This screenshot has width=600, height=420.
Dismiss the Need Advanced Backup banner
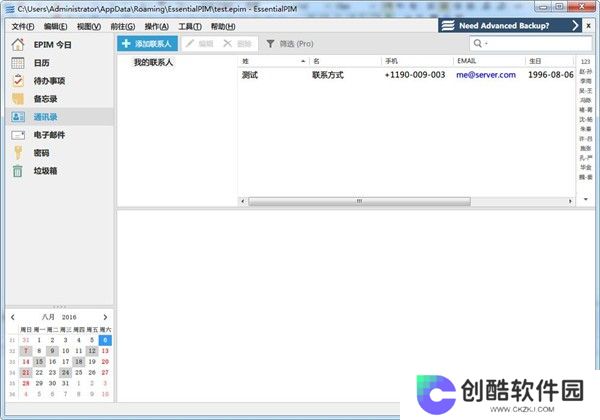pos(589,26)
